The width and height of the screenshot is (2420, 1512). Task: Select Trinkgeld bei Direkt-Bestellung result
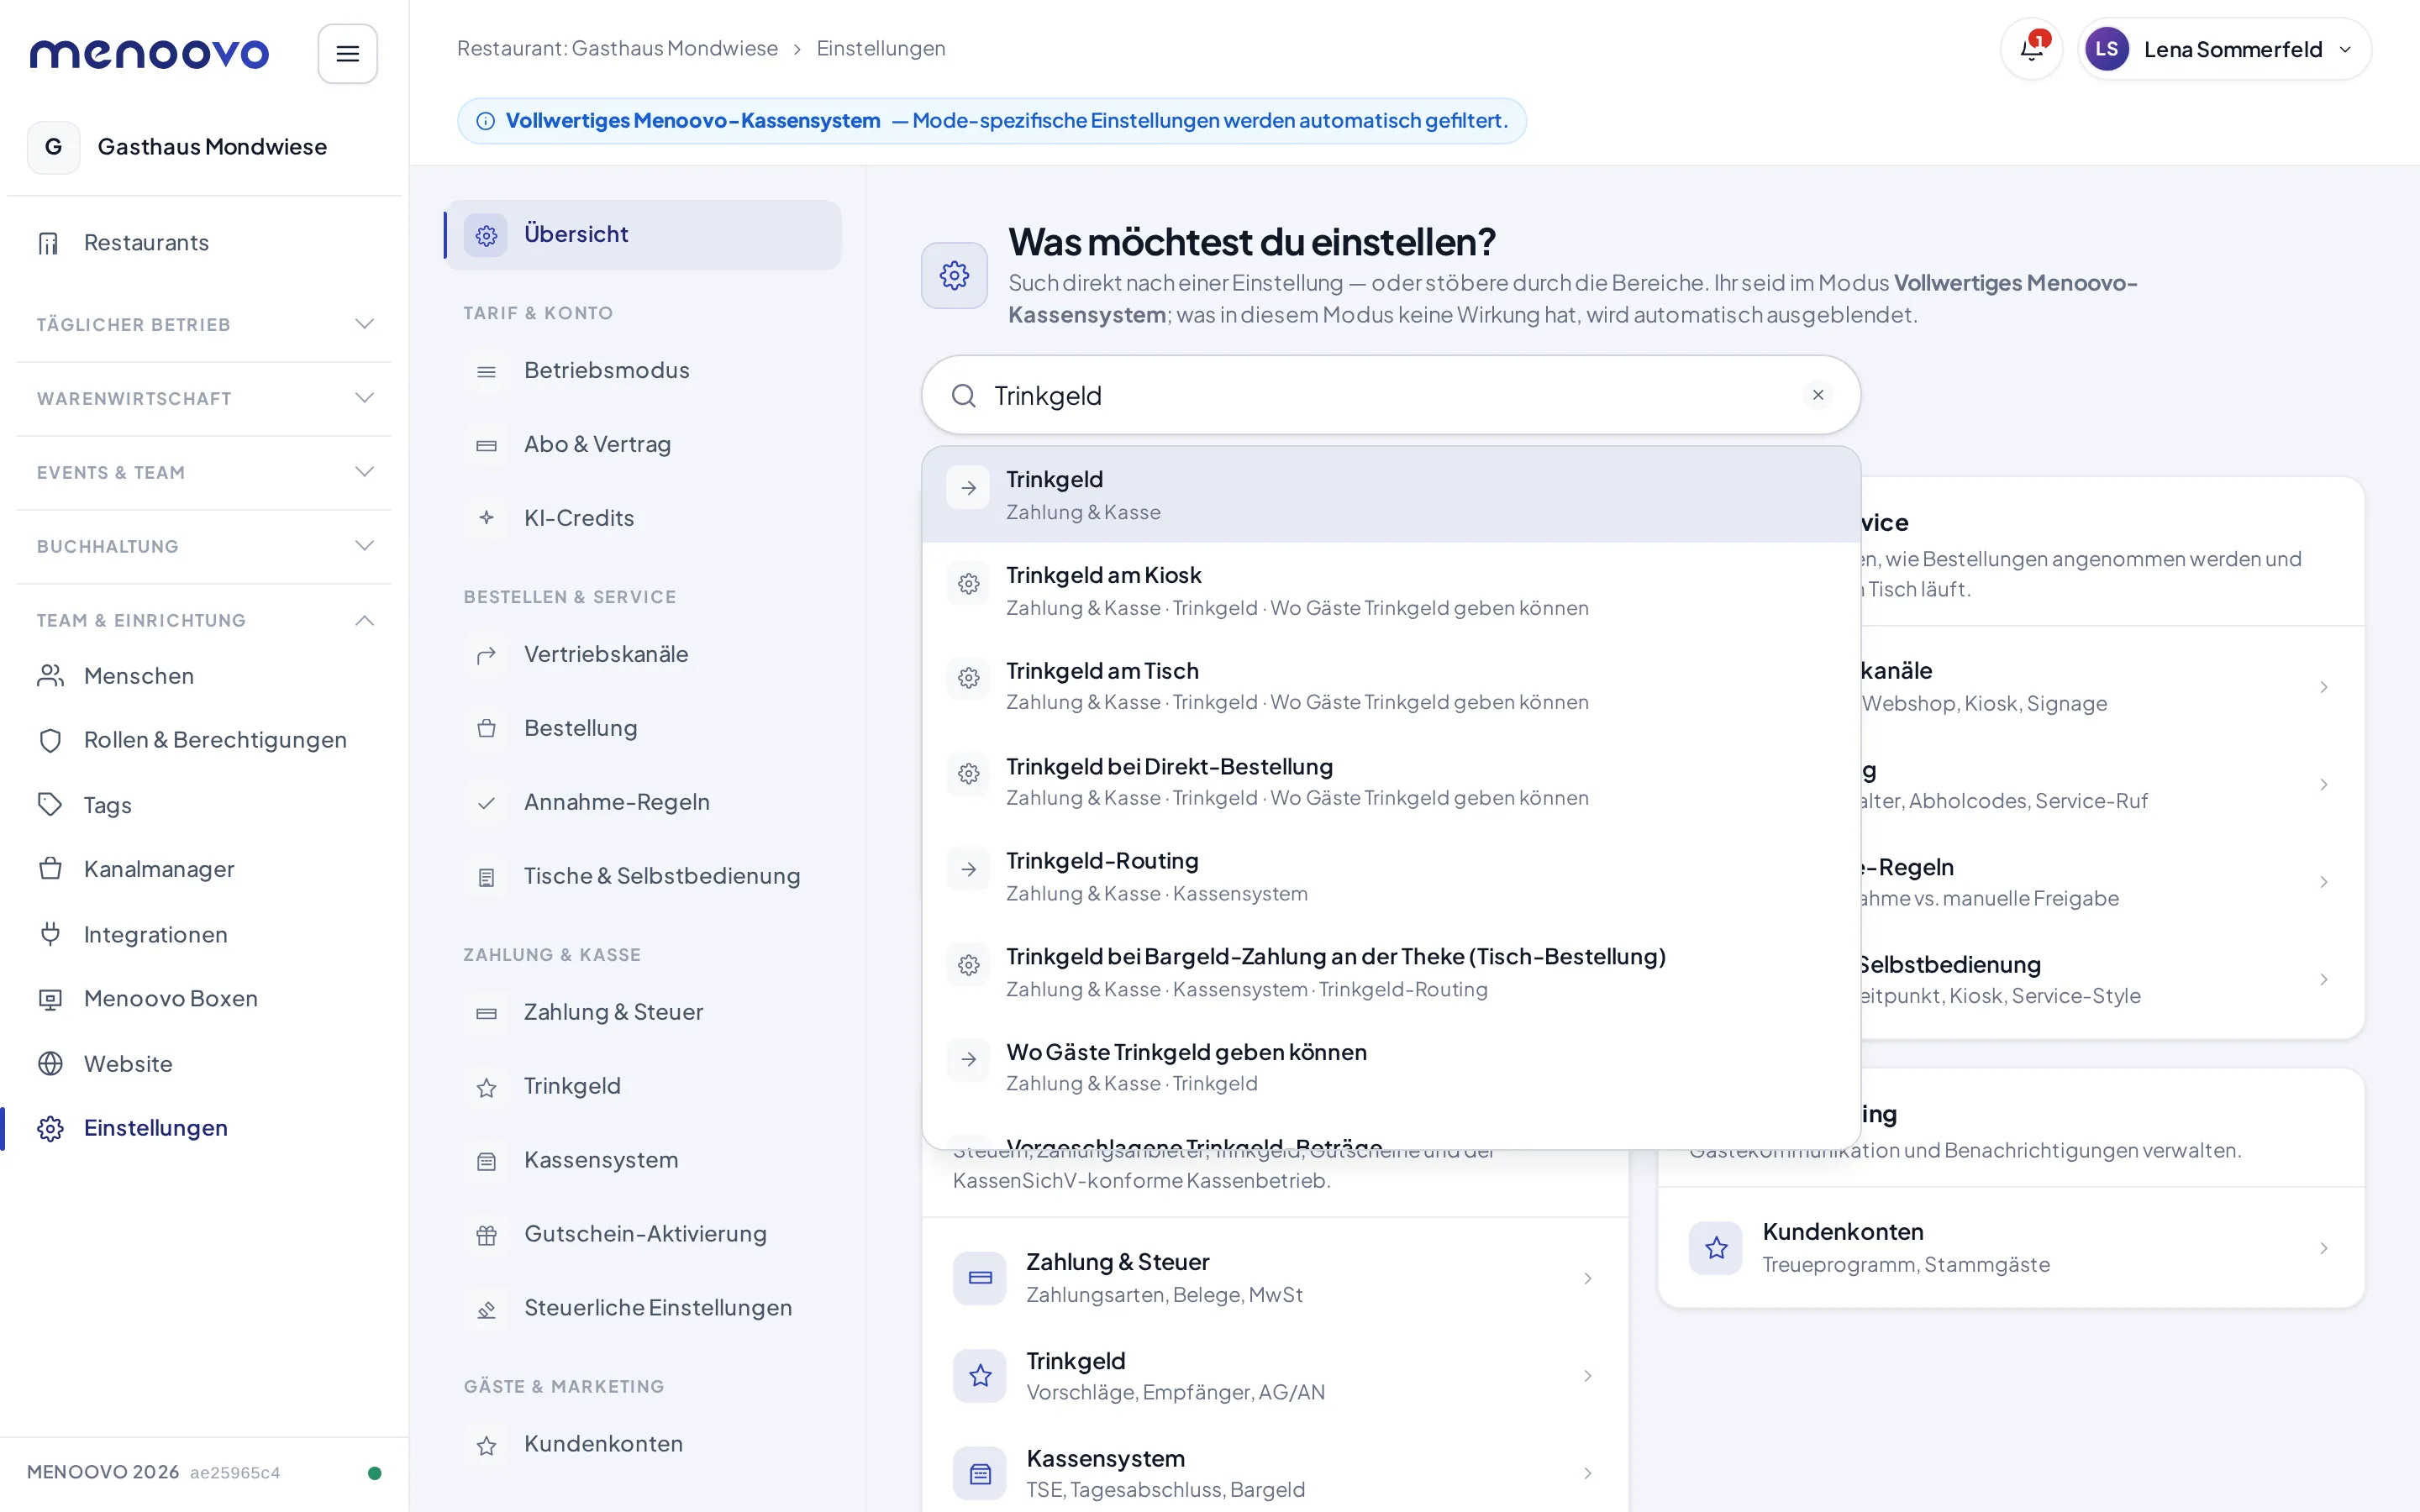click(x=1390, y=781)
